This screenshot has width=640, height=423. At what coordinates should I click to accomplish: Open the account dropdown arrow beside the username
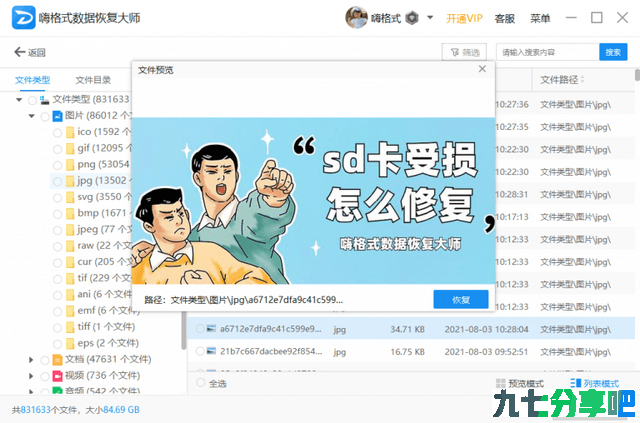point(430,18)
